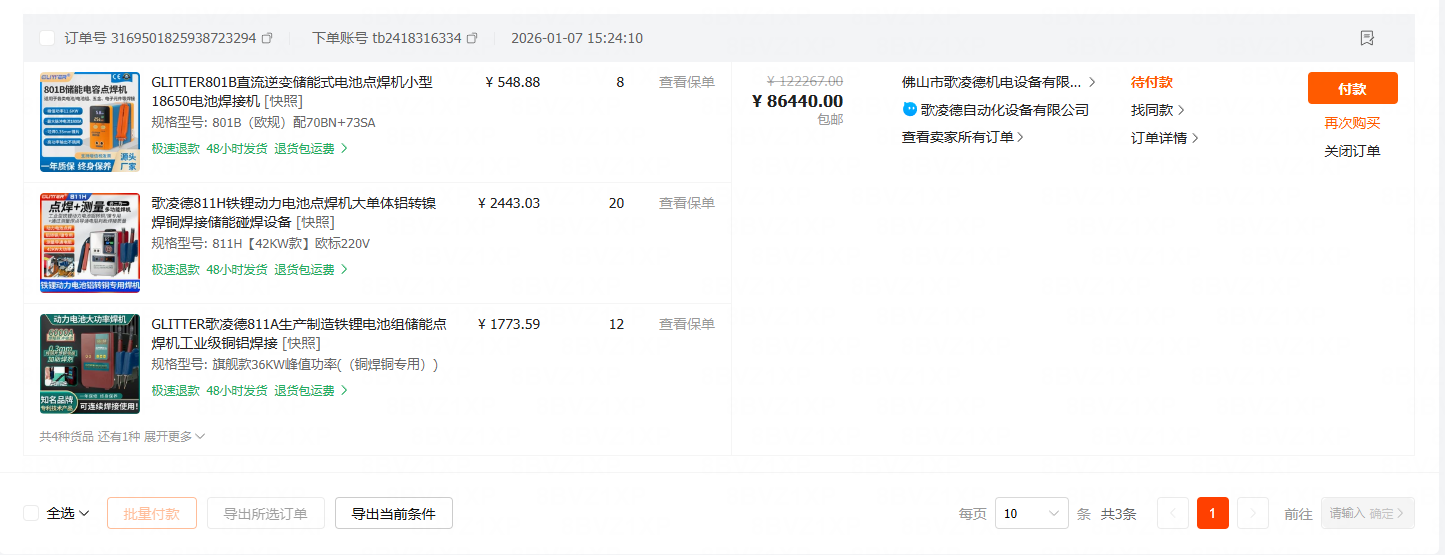Viewport: 1445px width, 555px height.
Task: Click 关闭订单 to close the order
Action: click(1352, 151)
